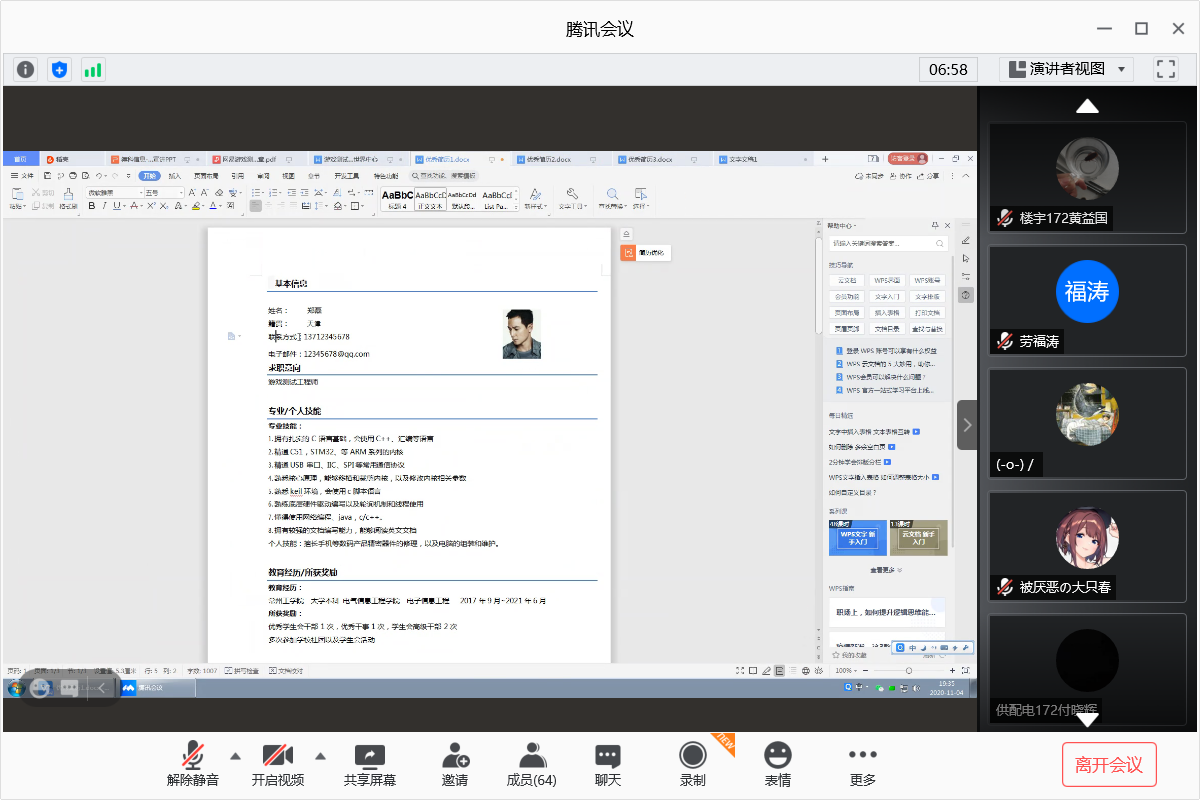1200x800 pixels.
Task: Toggle Underline formatting in WPS ribbon
Action: (116, 206)
